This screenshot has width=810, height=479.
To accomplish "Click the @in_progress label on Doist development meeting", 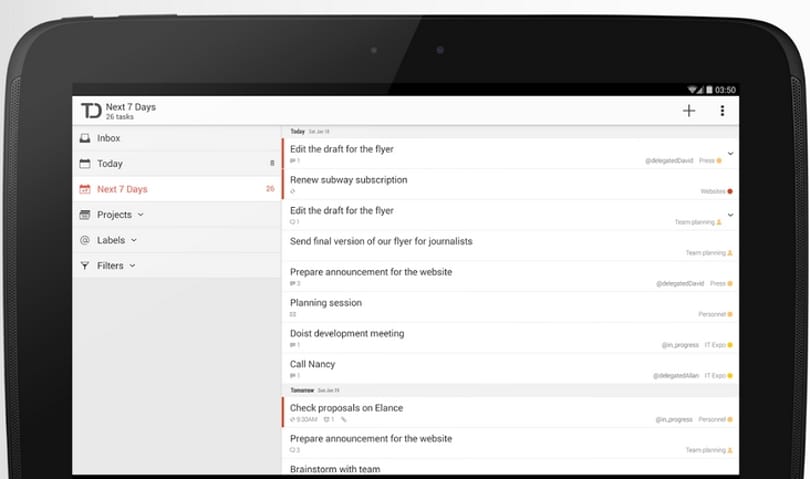I will [680, 345].
